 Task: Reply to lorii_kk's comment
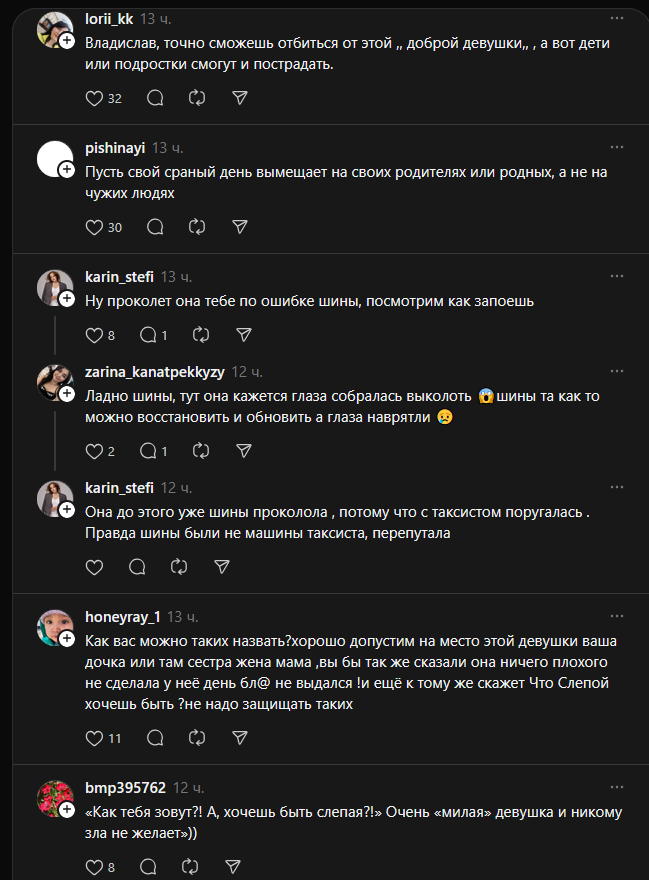155,98
